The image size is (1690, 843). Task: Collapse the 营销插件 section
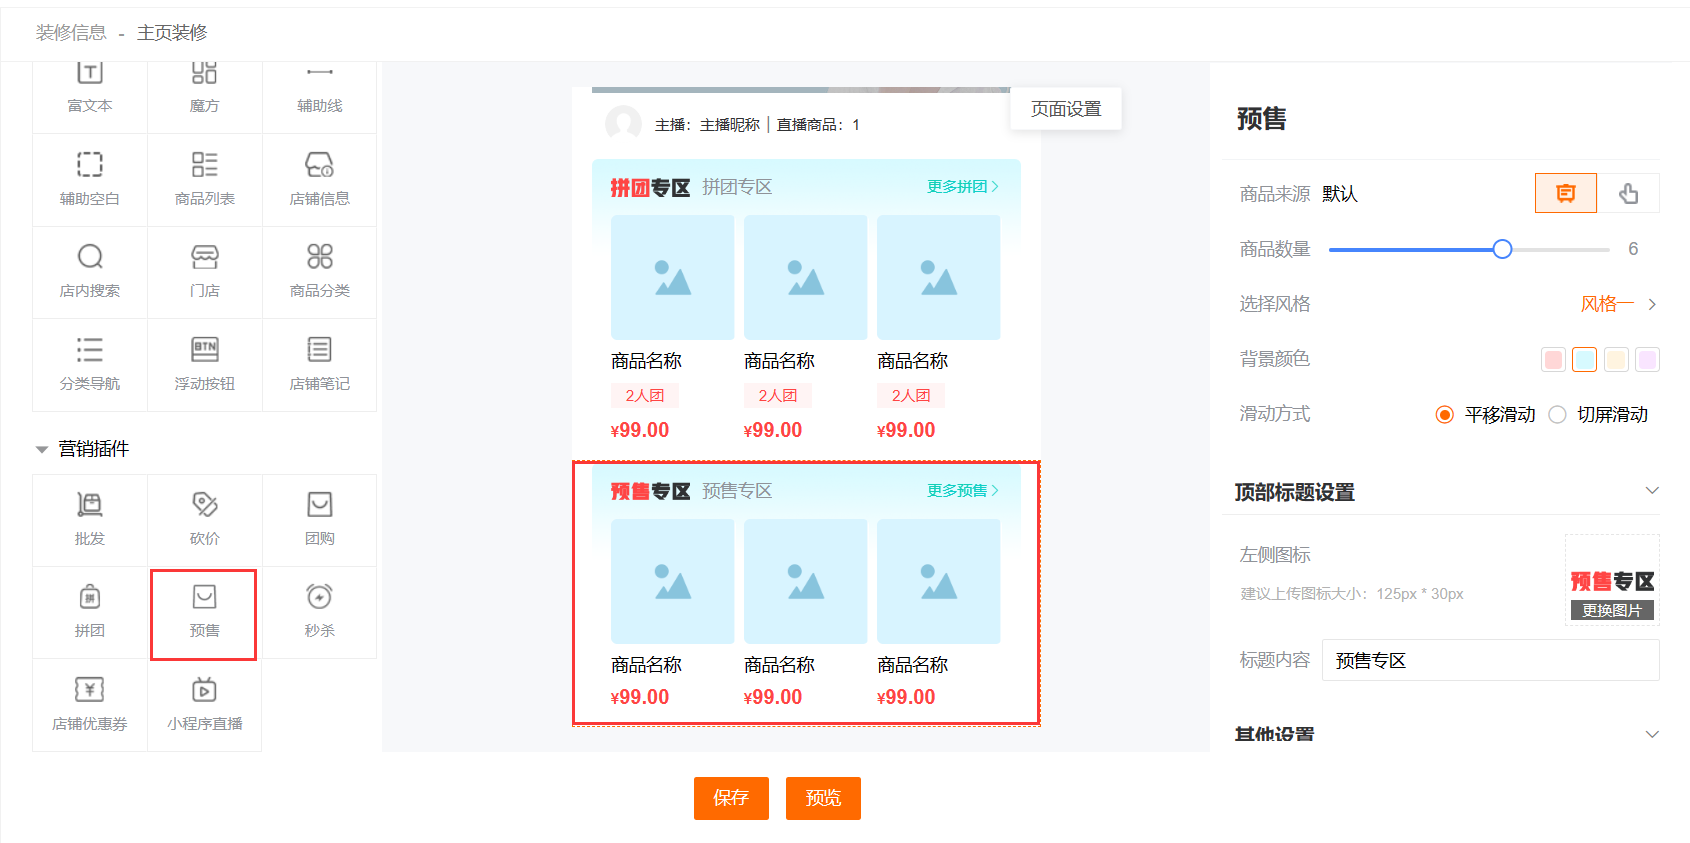click(x=42, y=449)
